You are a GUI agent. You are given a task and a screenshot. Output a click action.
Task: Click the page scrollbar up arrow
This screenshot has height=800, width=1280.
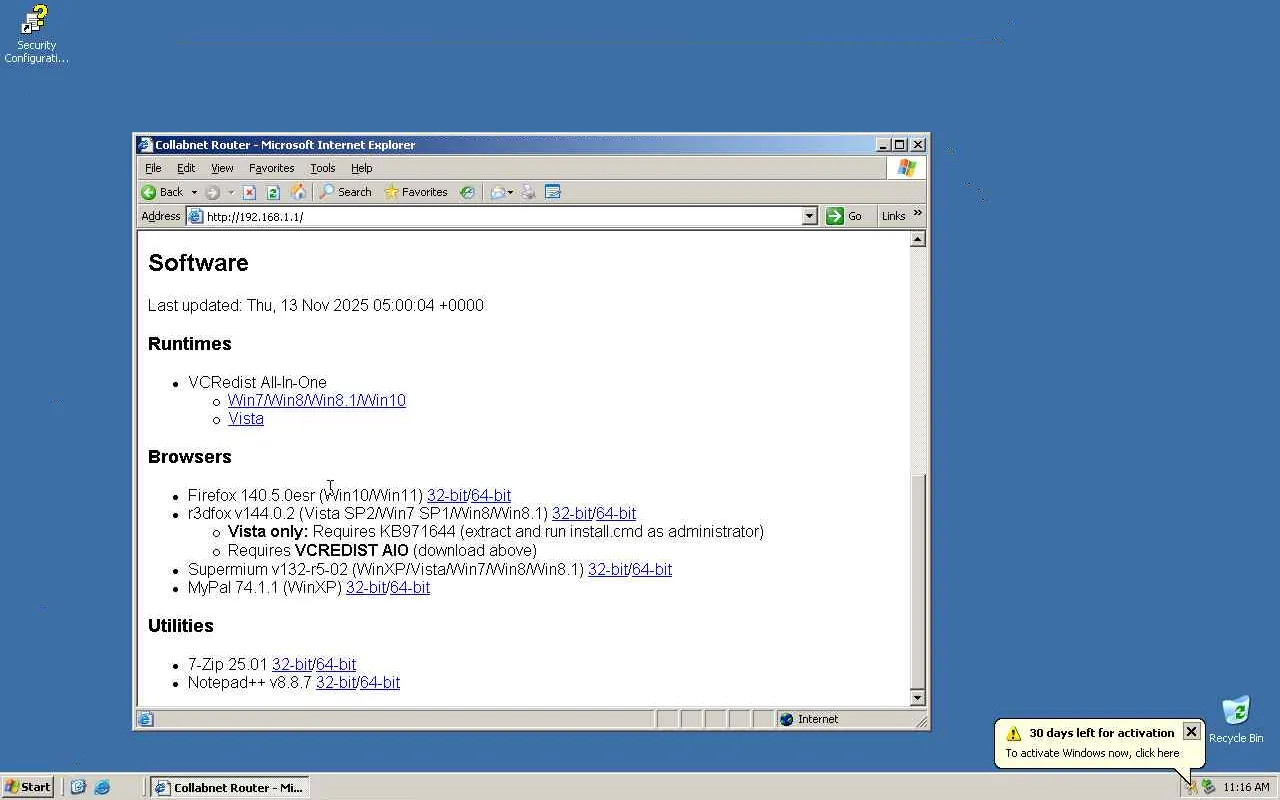(918, 239)
